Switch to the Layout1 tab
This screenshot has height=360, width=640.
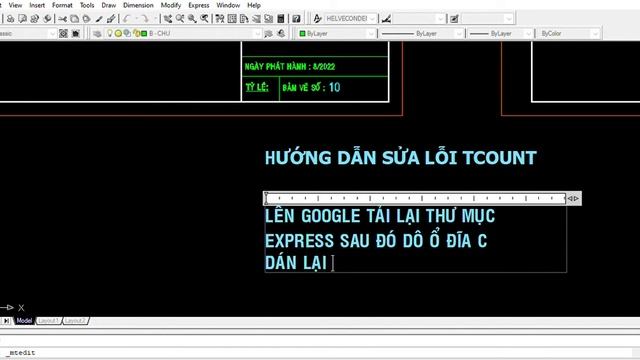tap(49, 321)
